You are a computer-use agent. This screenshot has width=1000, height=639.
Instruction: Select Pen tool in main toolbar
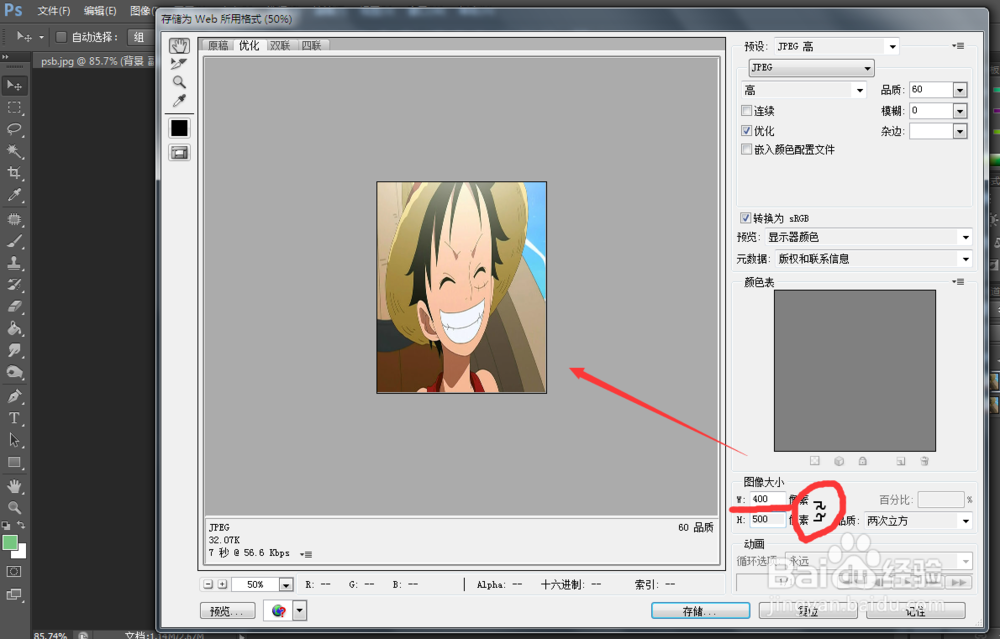tap(14, 397)
